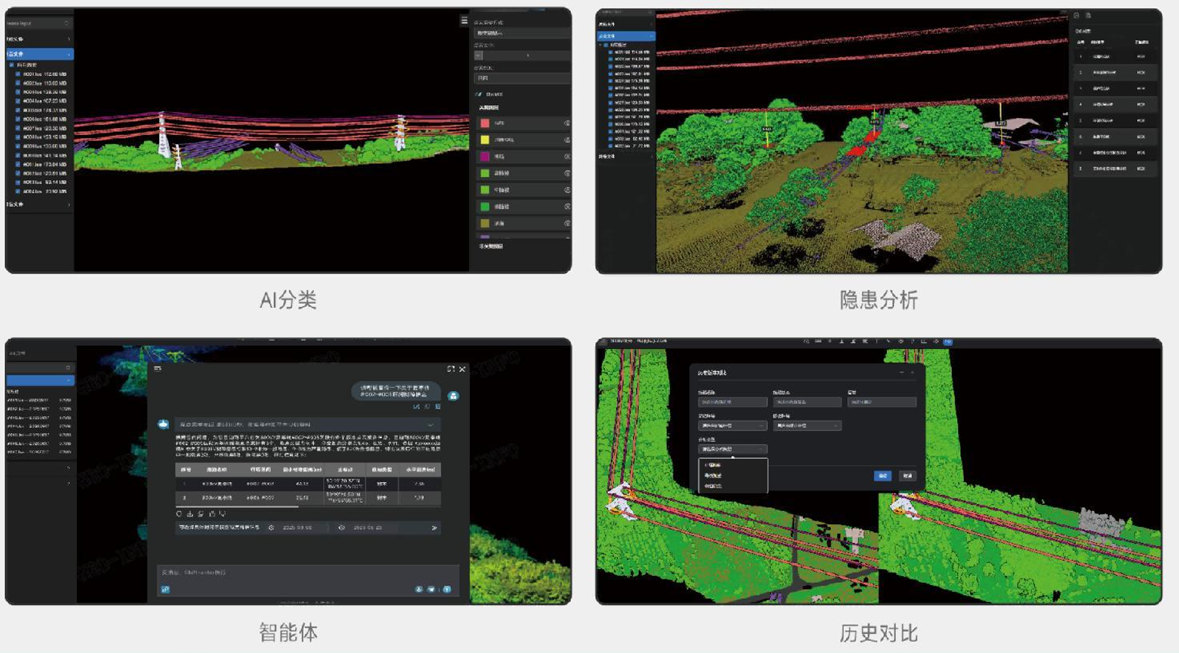Uncheck the #001.las file checkbox

click(18, 74)
